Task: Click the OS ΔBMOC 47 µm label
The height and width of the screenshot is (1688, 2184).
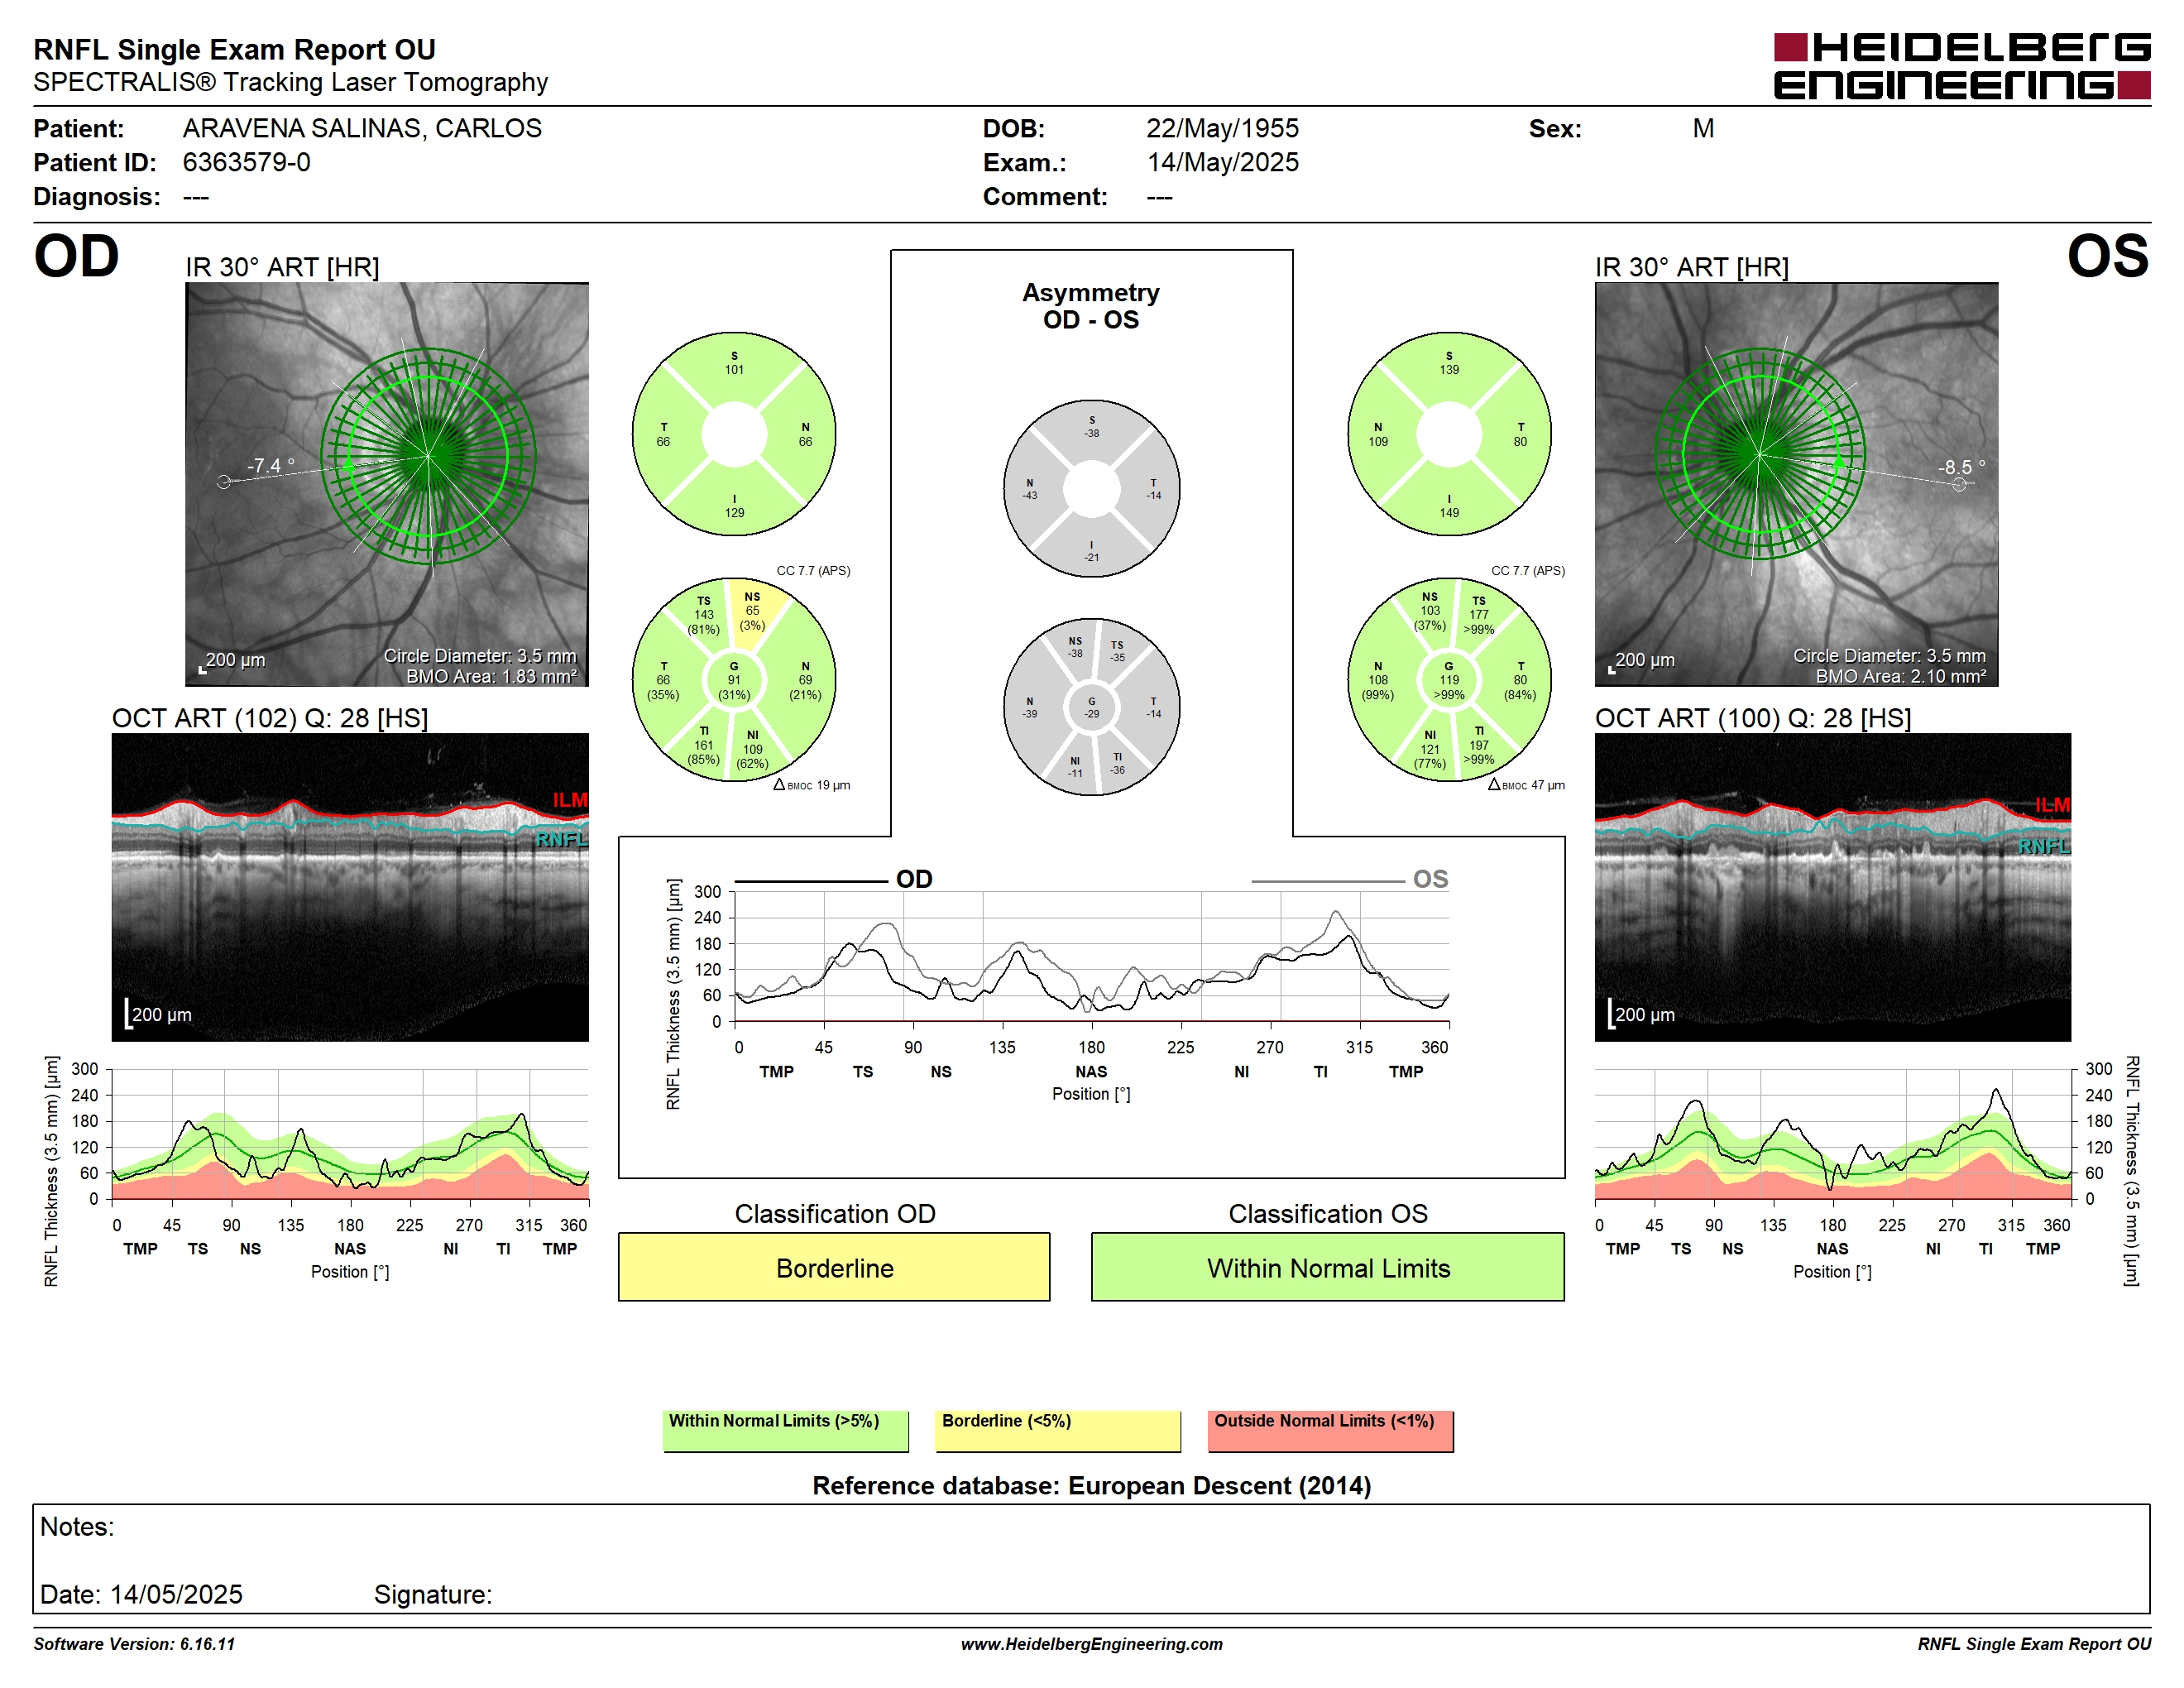Action: tap(1526, 785)
